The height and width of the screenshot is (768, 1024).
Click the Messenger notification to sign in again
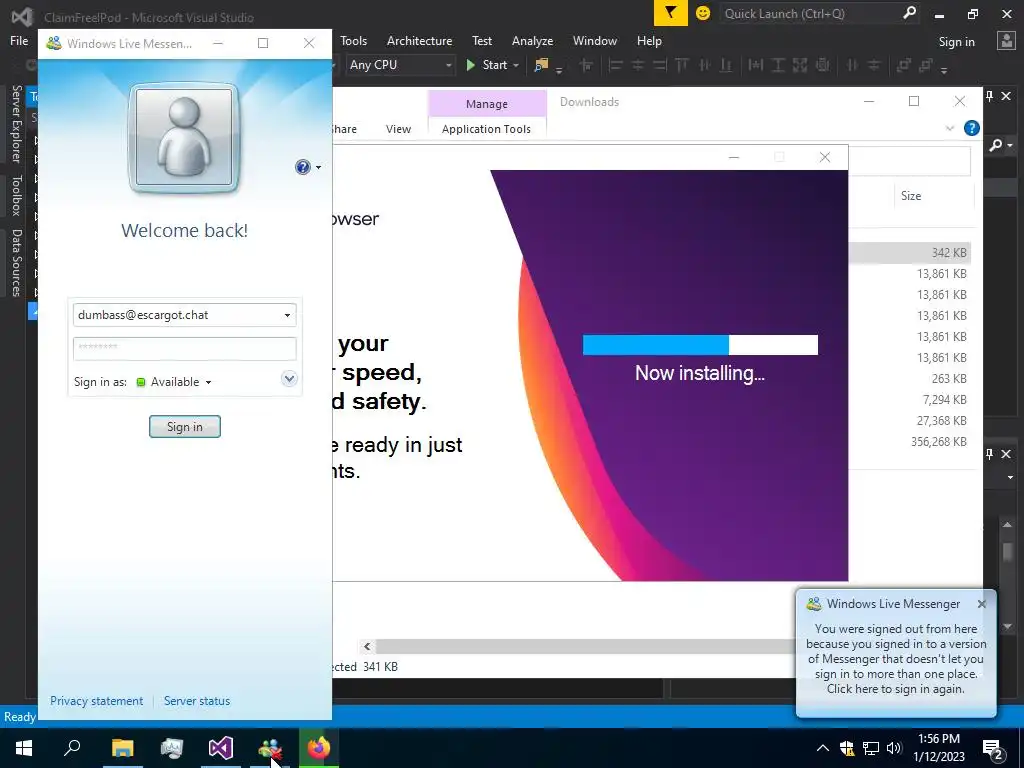coord(895,658)
